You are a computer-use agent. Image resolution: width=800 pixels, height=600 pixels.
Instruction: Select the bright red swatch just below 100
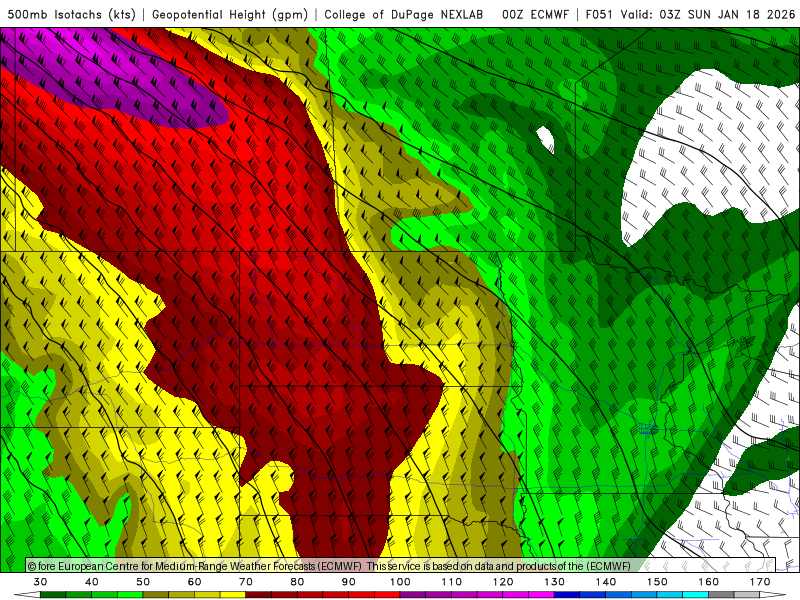[387, 595]
